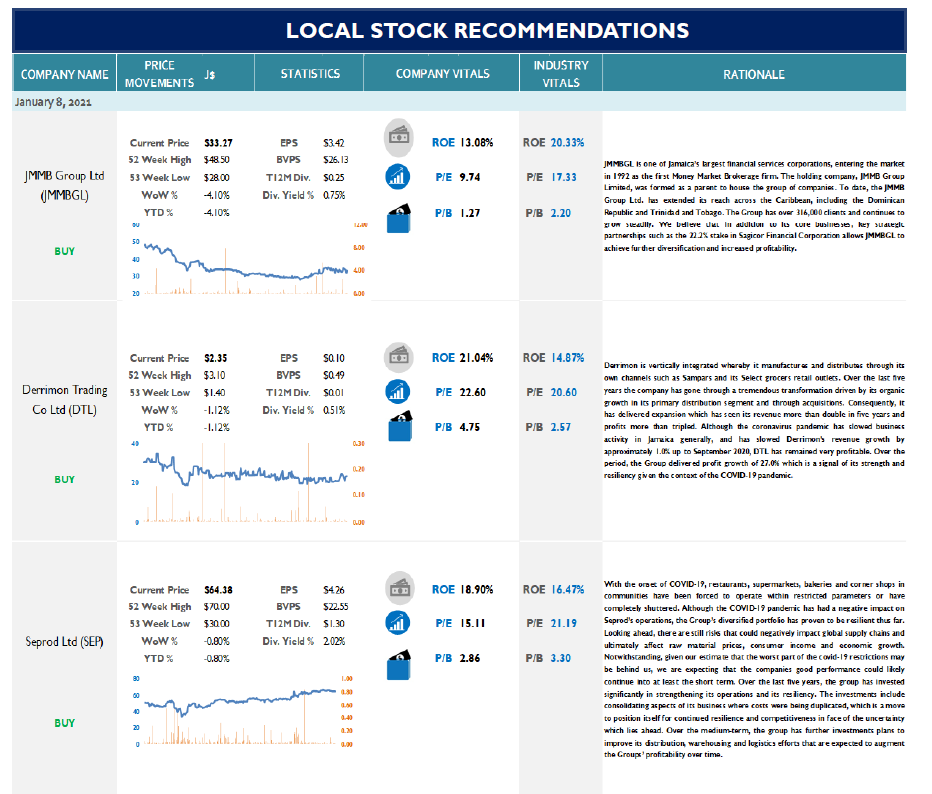Click the P/E chart icon for JMMB Group
The image size is (932, 794).
click(398, 177)
